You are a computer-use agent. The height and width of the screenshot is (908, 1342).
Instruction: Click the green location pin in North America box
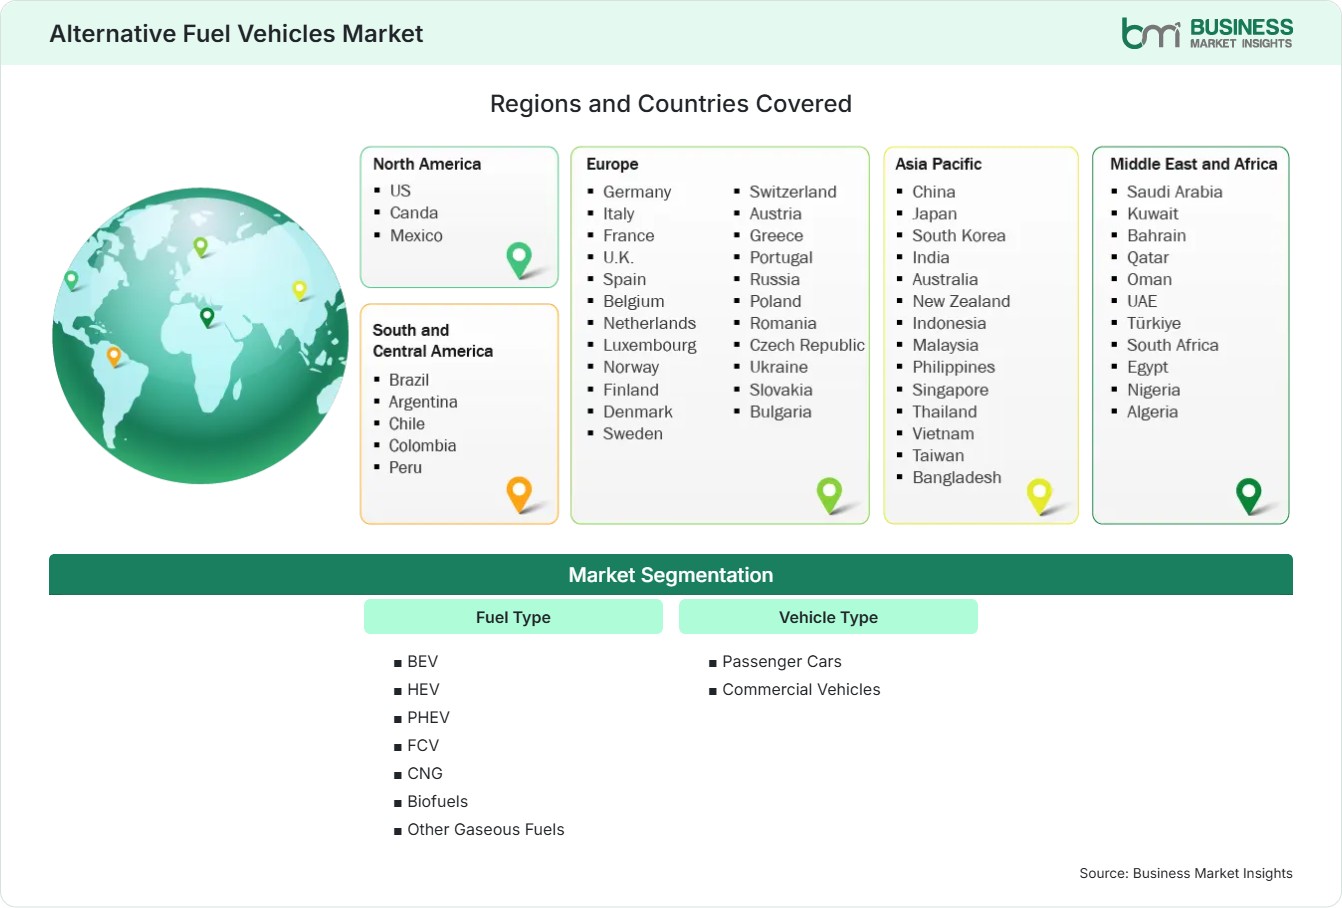(519, 259)
